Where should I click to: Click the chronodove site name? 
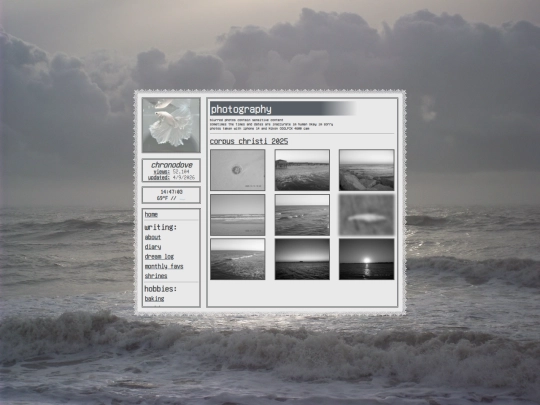click(172, 165)
